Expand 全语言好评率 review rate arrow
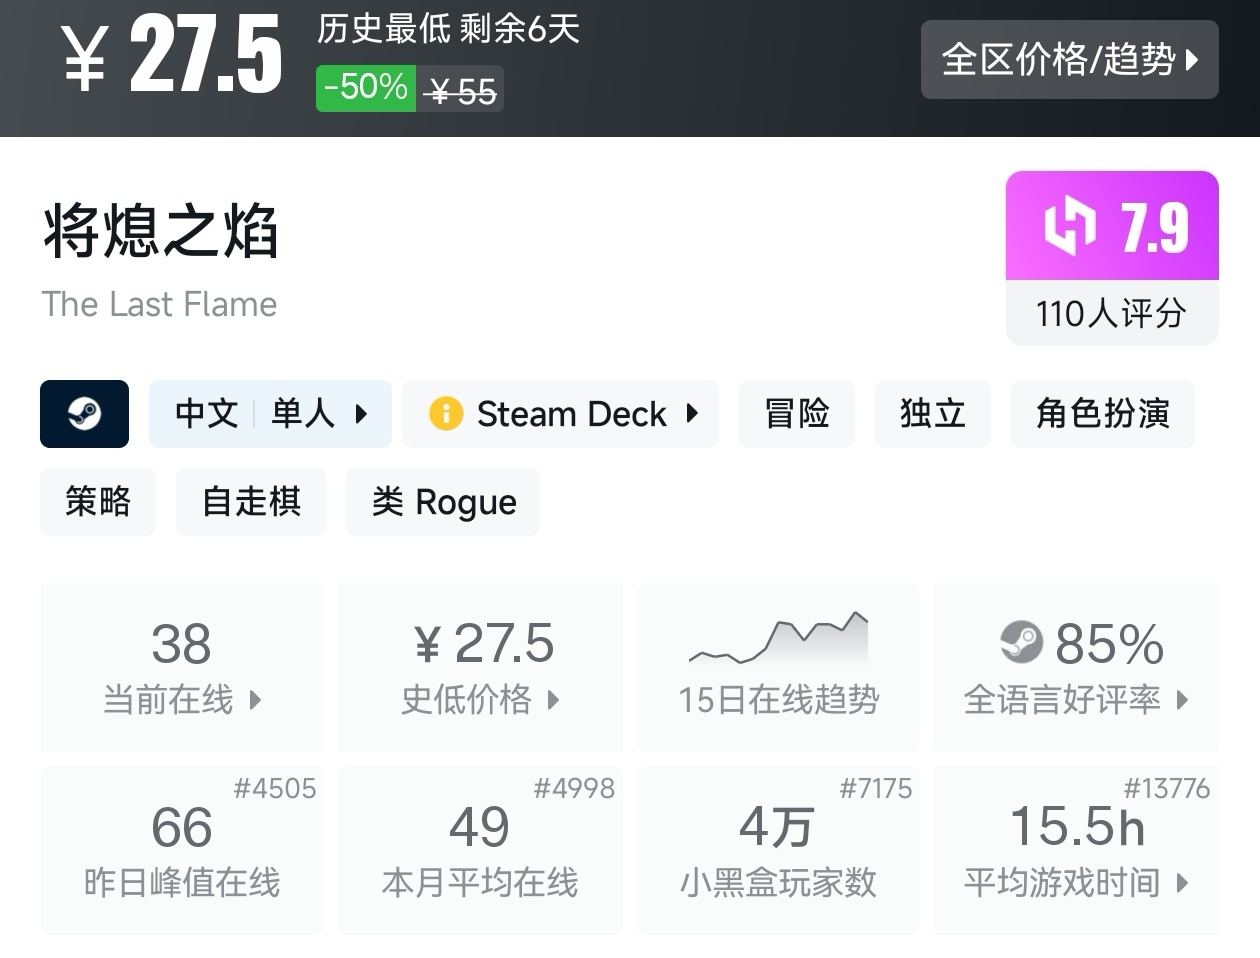Screen dimensions: 1260x958 (x=1182, y=699)
